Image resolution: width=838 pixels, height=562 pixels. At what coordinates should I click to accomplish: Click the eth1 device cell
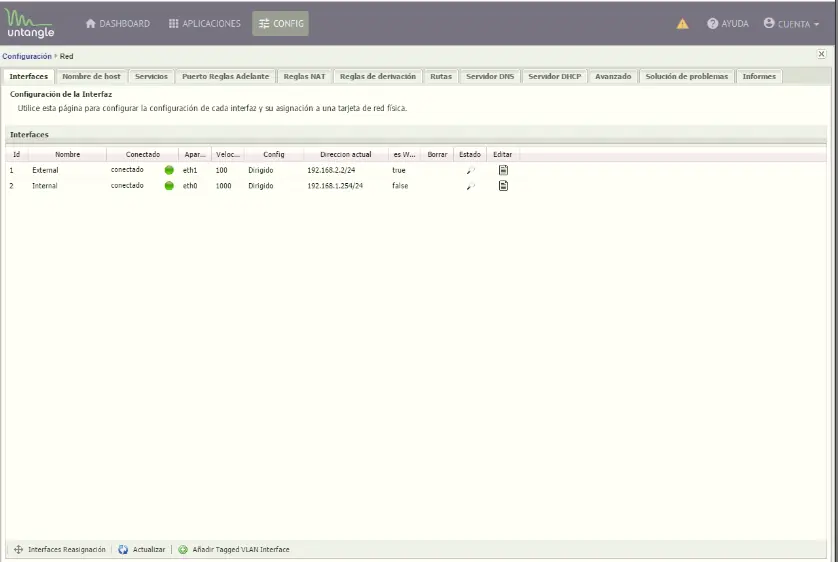pyautogui.click(x=190, y=170)
